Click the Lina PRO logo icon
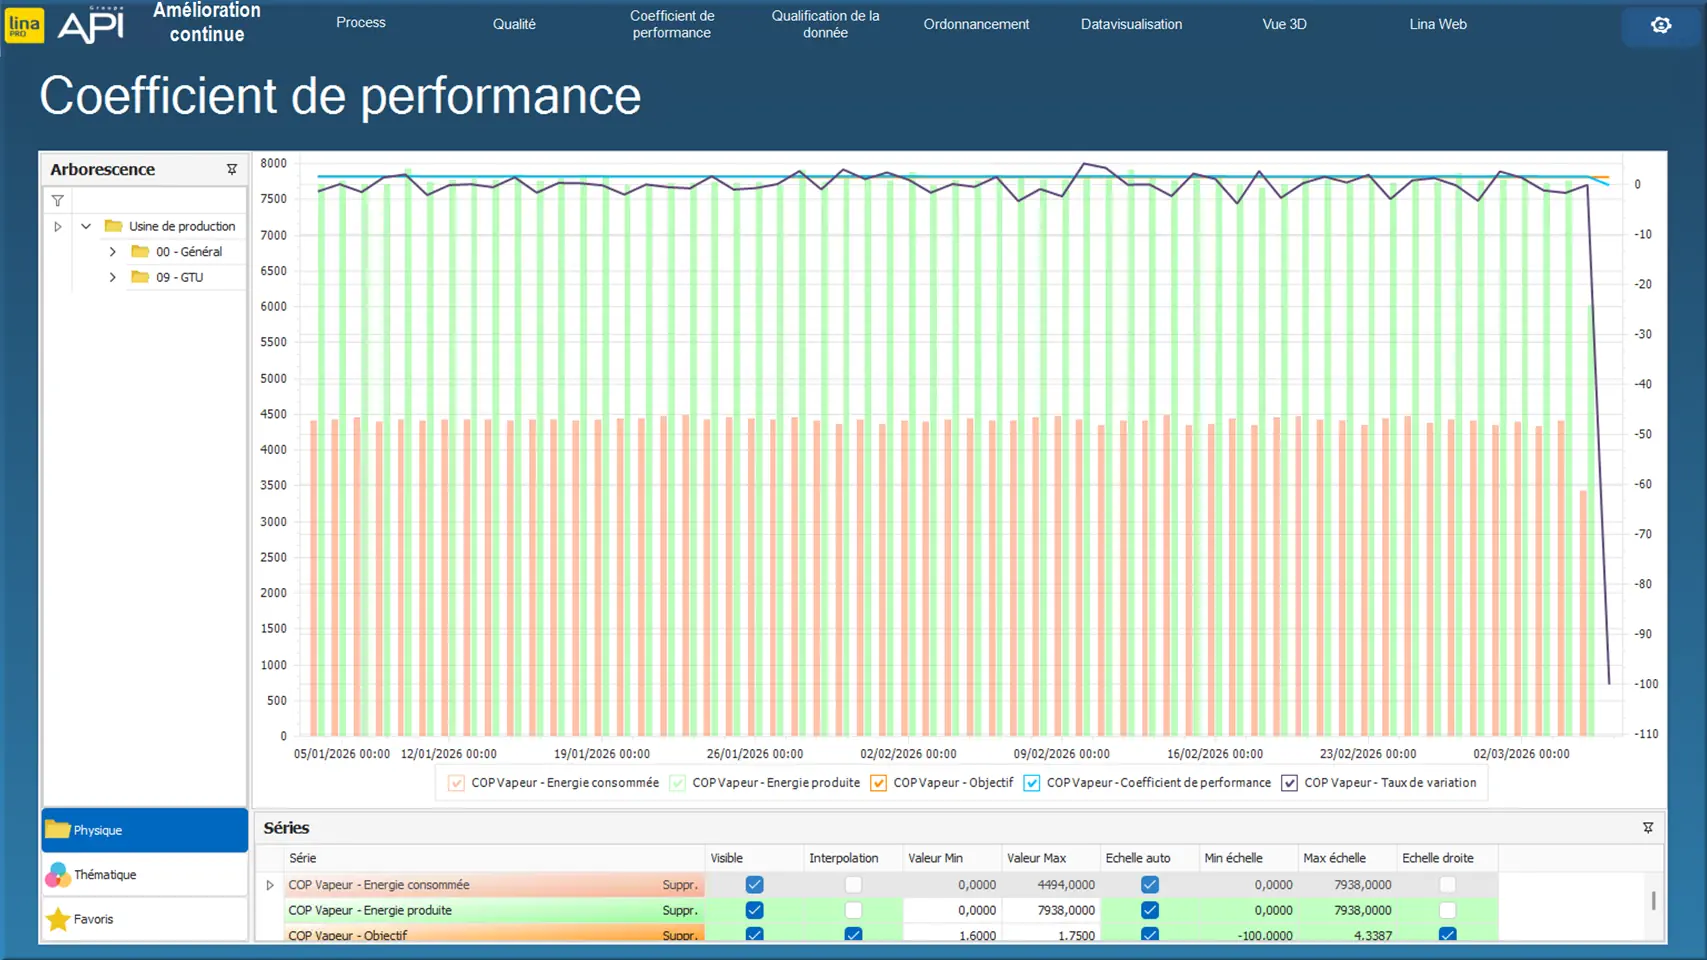 [x=24, y=25]
